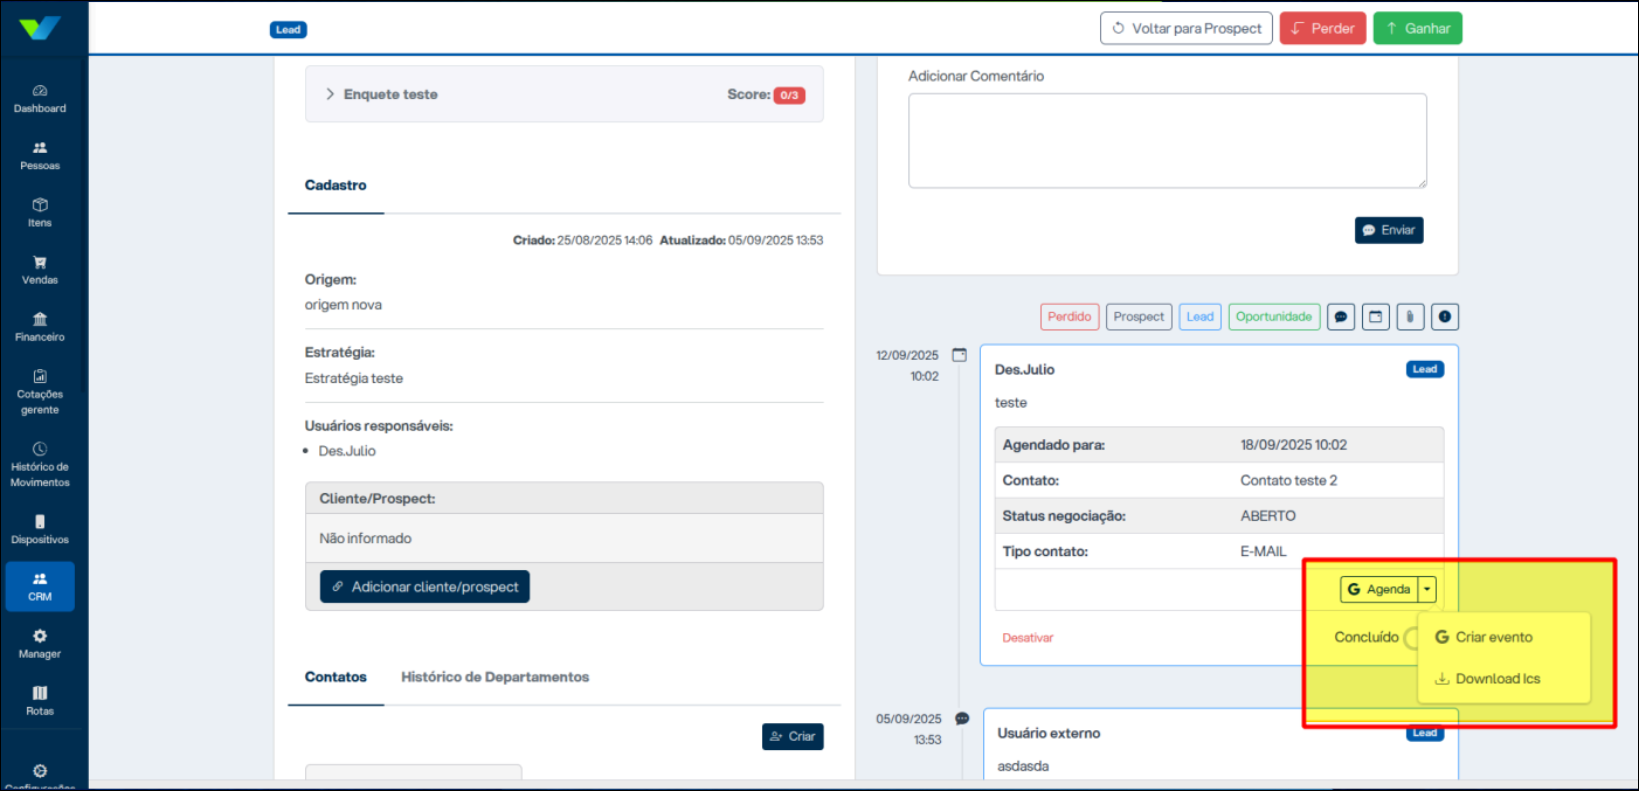This screenshot has width=1639, height=791.
Task: Click the Desativar link
Action: [1027, 638]
